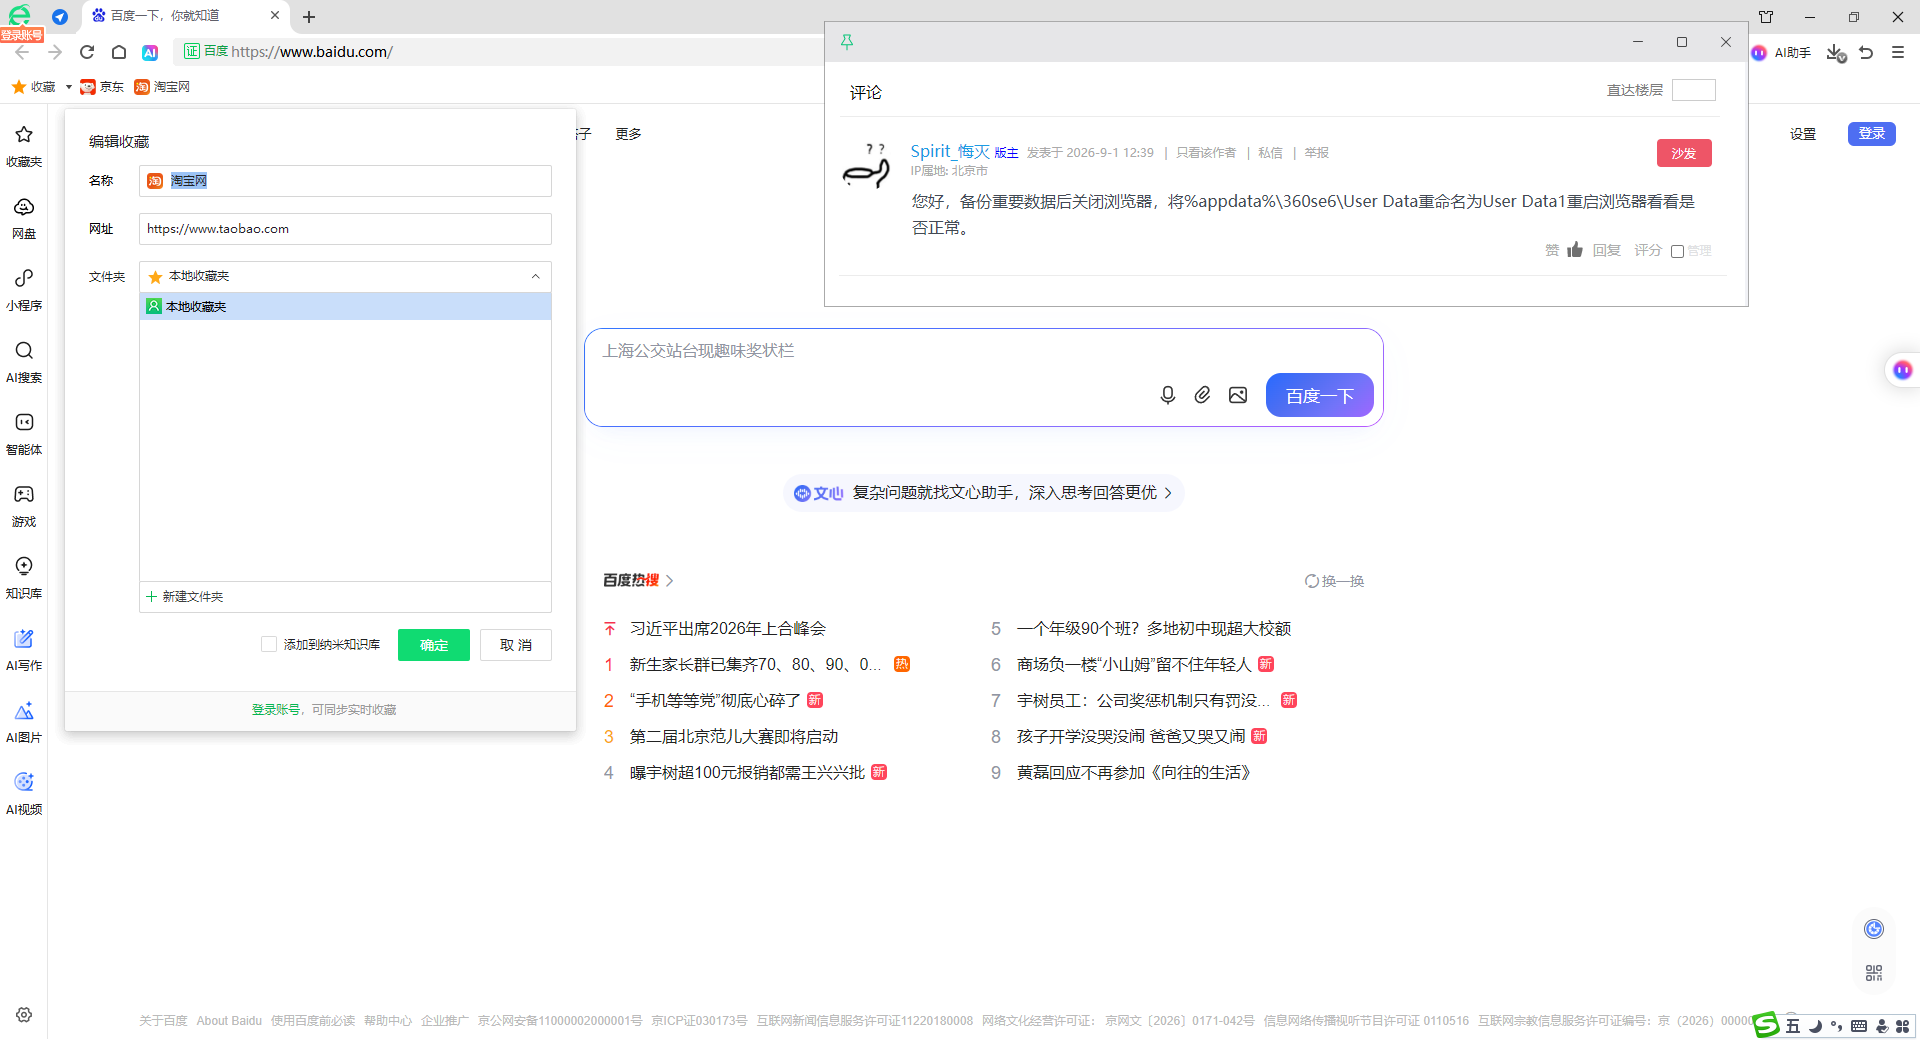Image resolution: width=1920 pixels, height=1040 pixels.
Task: Expand 百度热搜 chevron link
Action: (x=670, y=581)
